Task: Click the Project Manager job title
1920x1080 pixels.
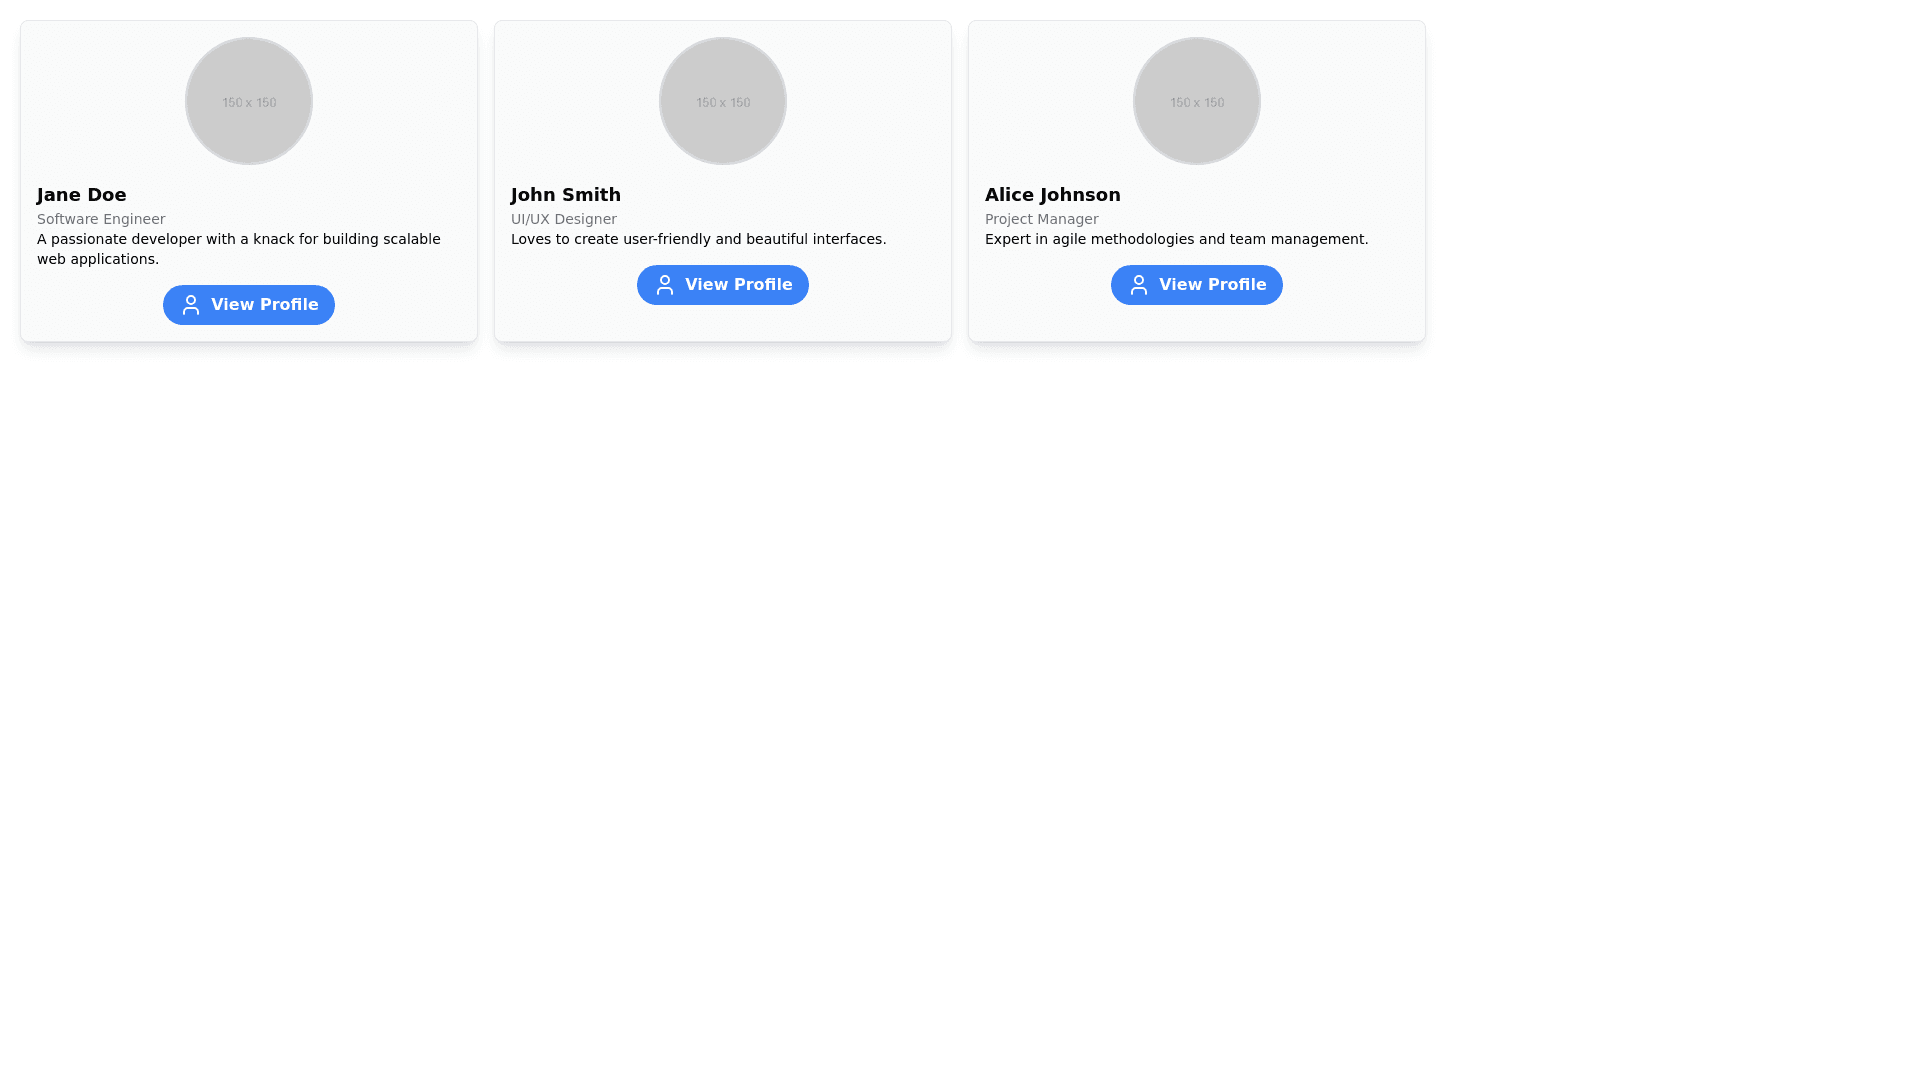Action: point(1042,219)
